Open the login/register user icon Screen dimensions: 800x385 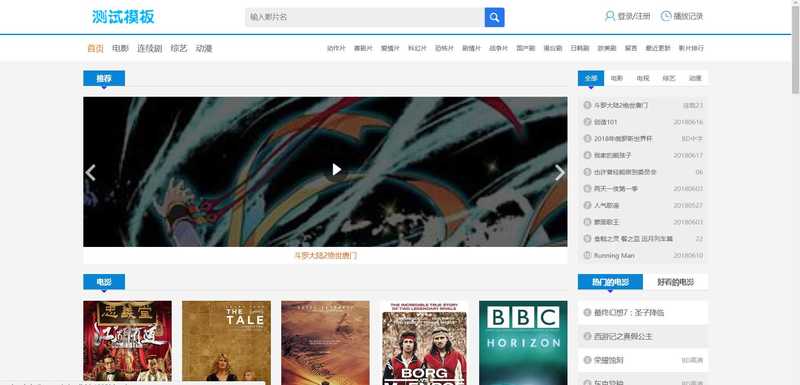610,16
